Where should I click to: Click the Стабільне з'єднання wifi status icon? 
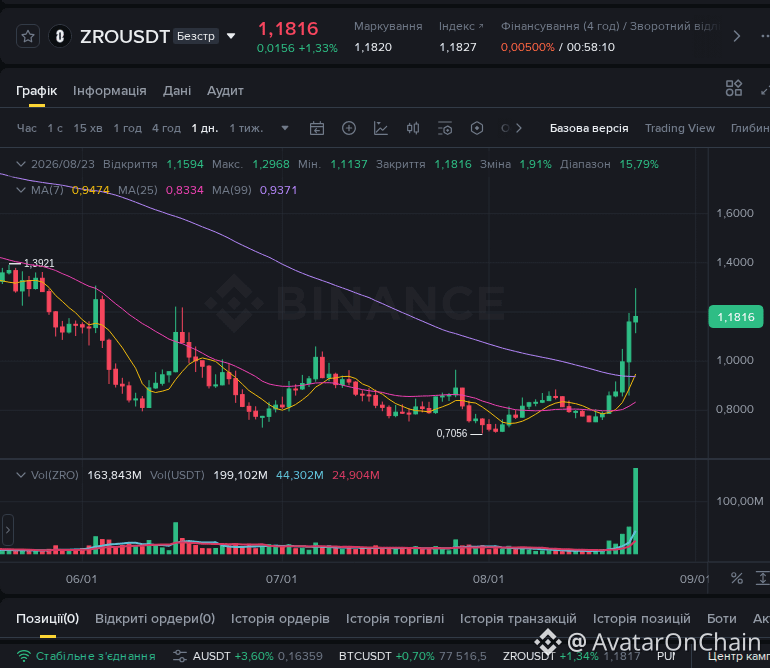click(23, 656)
